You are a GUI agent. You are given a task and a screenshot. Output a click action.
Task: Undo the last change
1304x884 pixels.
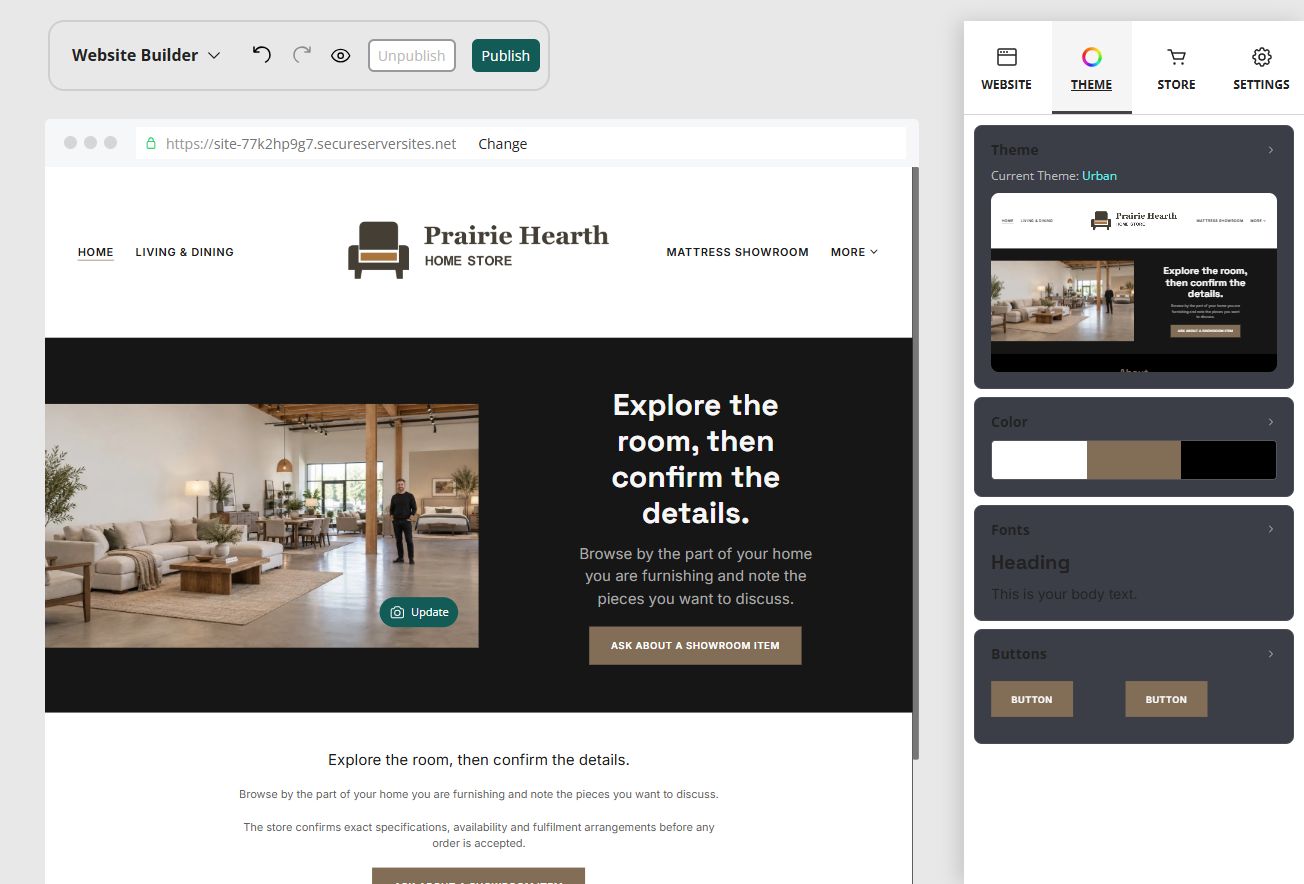(262, 54)
